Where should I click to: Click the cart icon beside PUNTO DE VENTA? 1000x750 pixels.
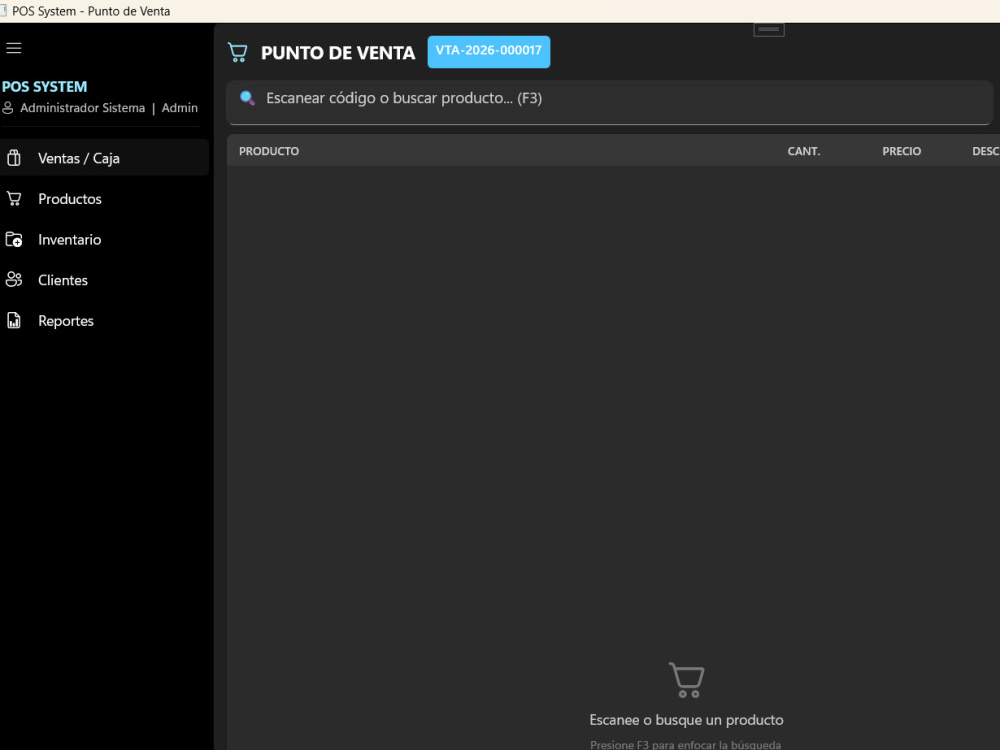tap(238, 52)
